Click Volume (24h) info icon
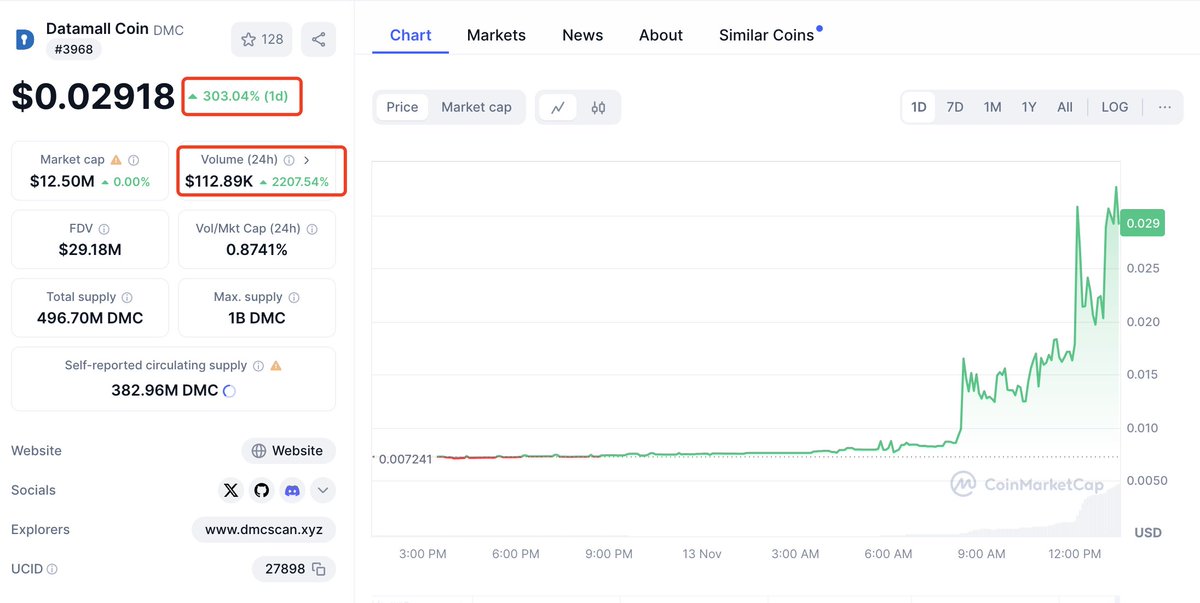Screen dimensions: 1200x603 tap(289, 160)
